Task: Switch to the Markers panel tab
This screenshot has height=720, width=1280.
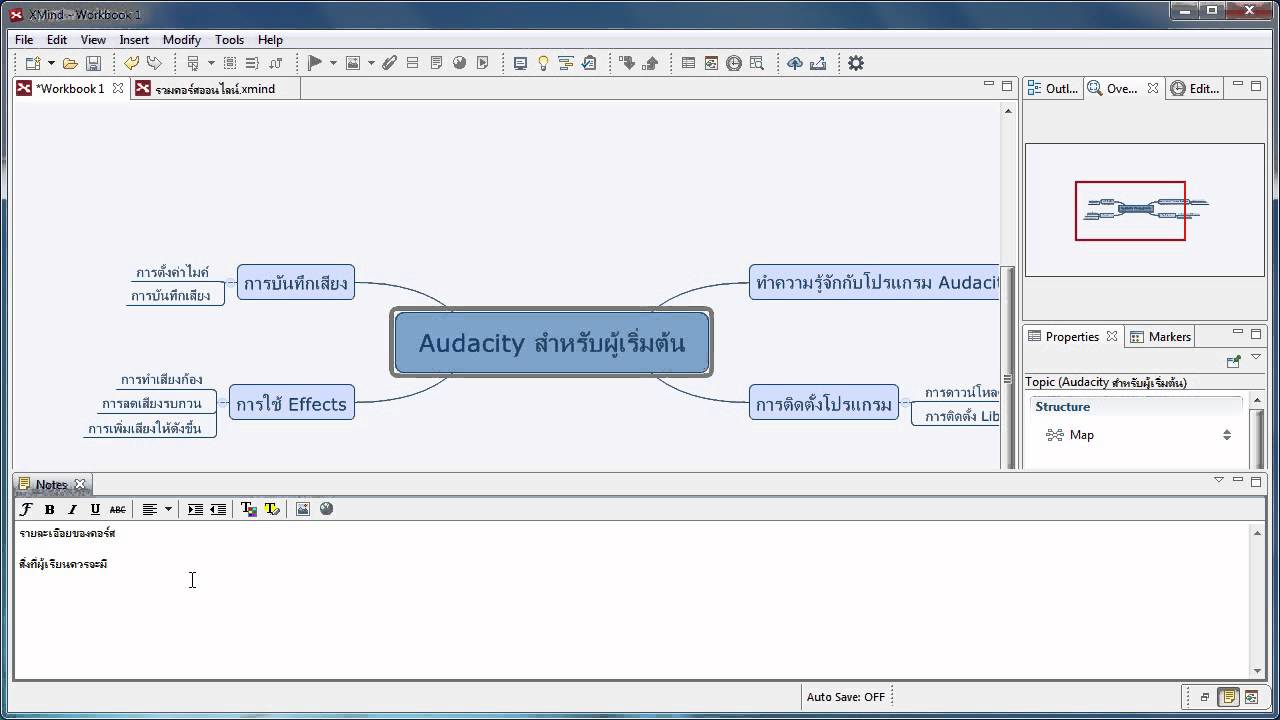Action: click(1160, 337)
